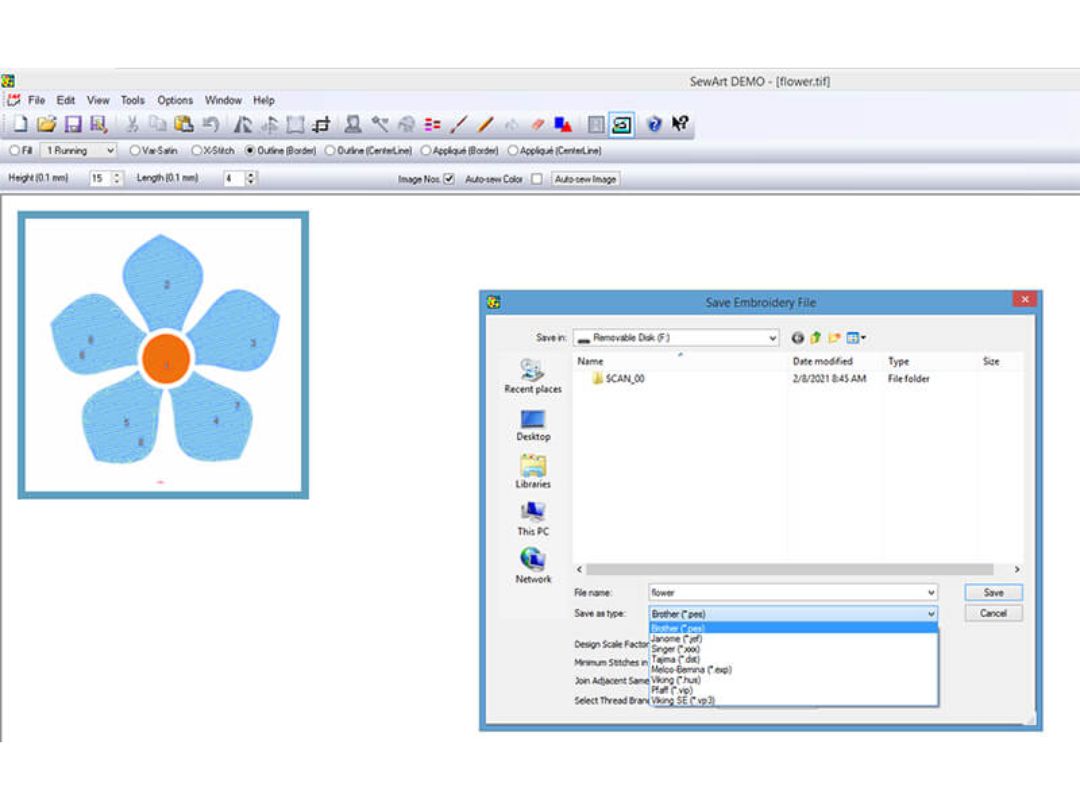Image resolution: width=1080 pixels, height=810 pixels.
Task: Open the blue Help question mark icon
Action: click(654, 124)
